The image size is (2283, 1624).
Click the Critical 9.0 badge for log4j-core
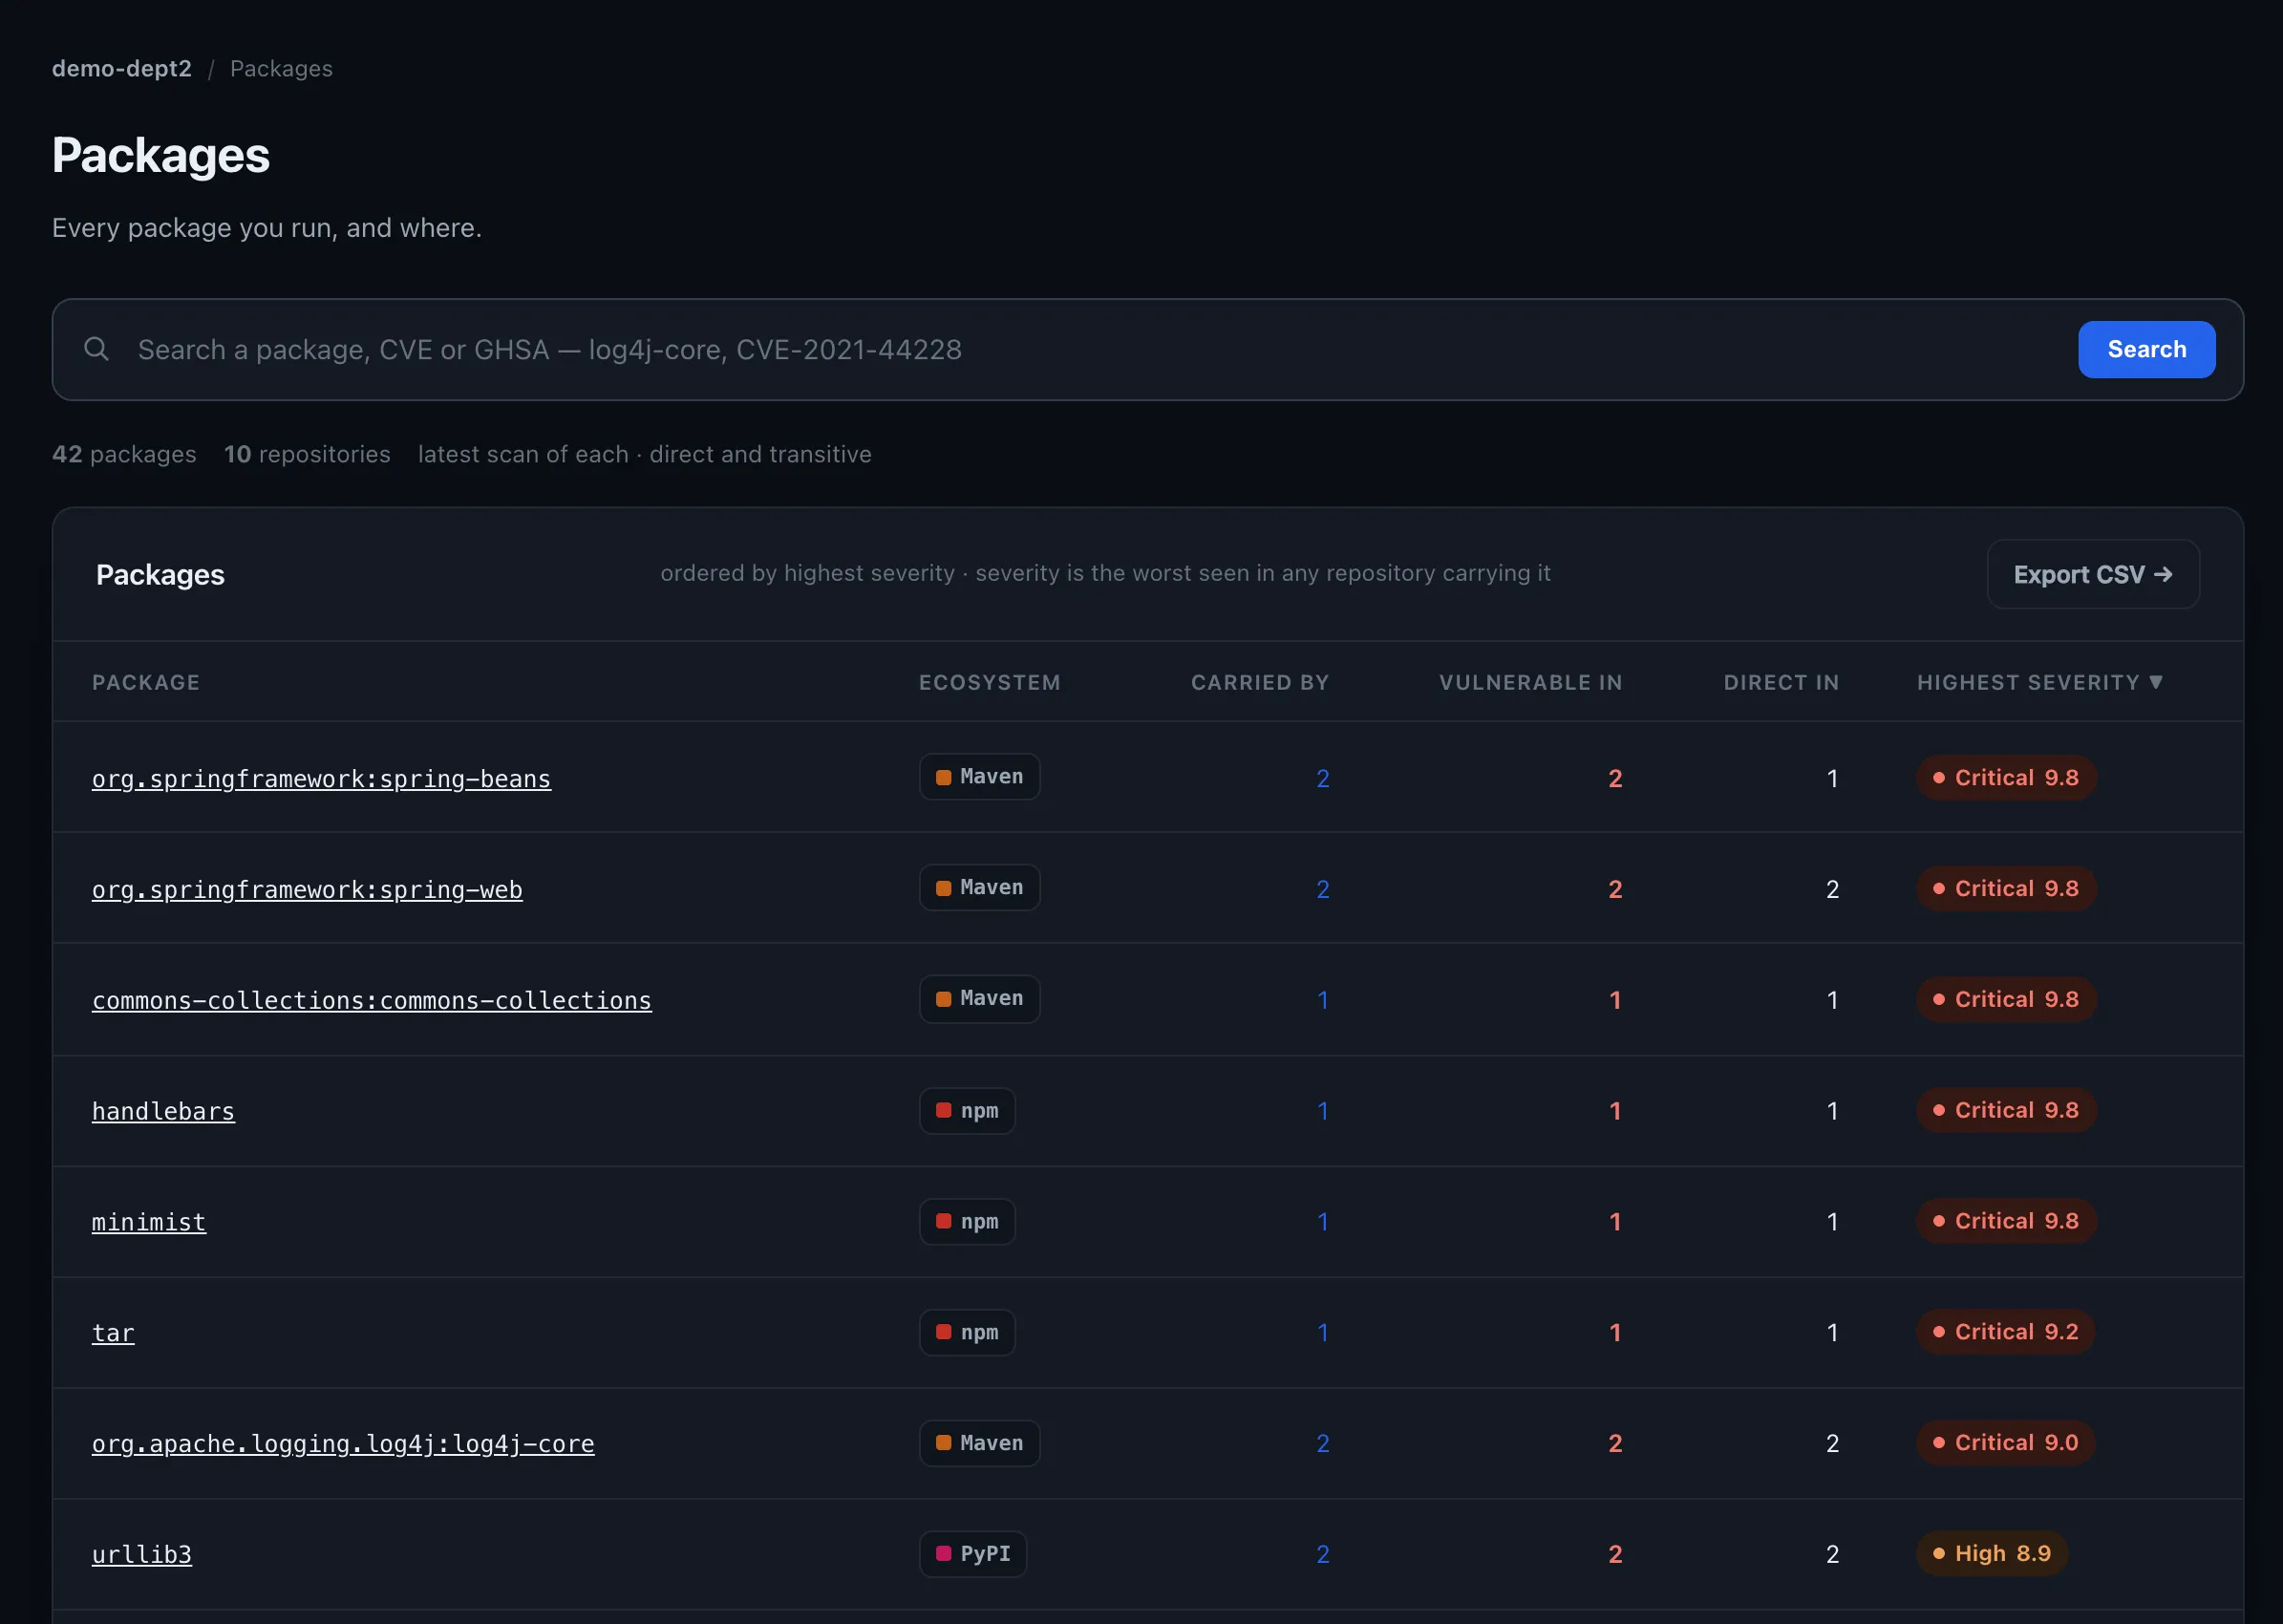[2005, 1443]
